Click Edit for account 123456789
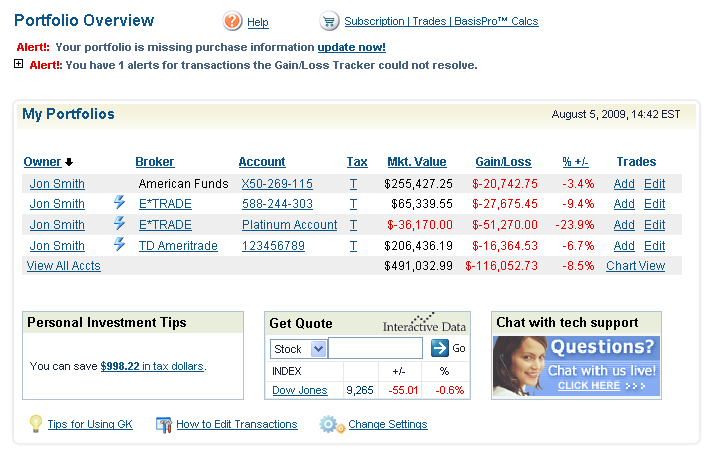Screen dimensions: 715x456 pyautogui.click(x=655, y=246)
